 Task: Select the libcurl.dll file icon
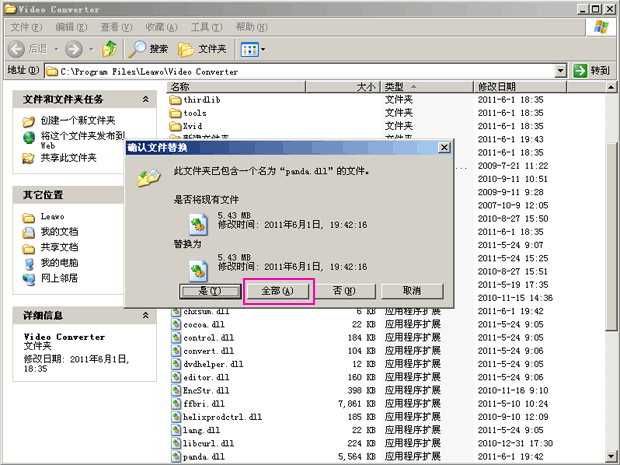(176, 443)
